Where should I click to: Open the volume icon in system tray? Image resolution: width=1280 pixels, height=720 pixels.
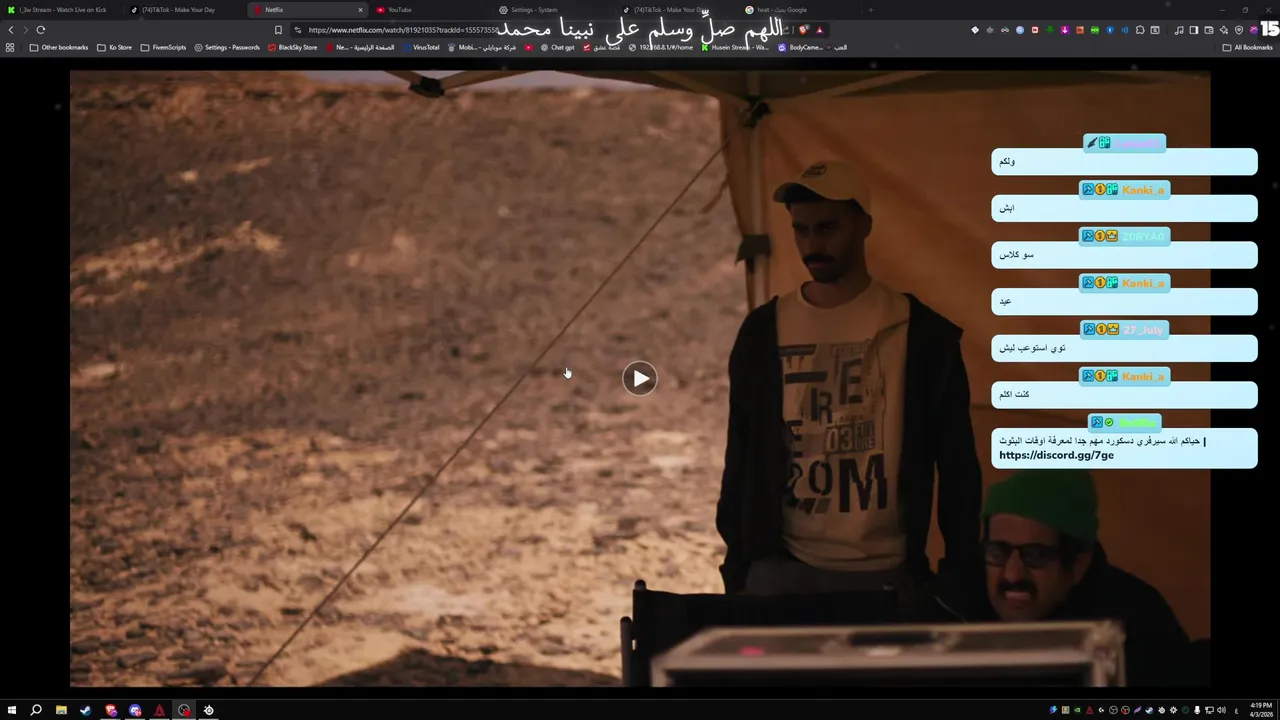pos(1221,710)
